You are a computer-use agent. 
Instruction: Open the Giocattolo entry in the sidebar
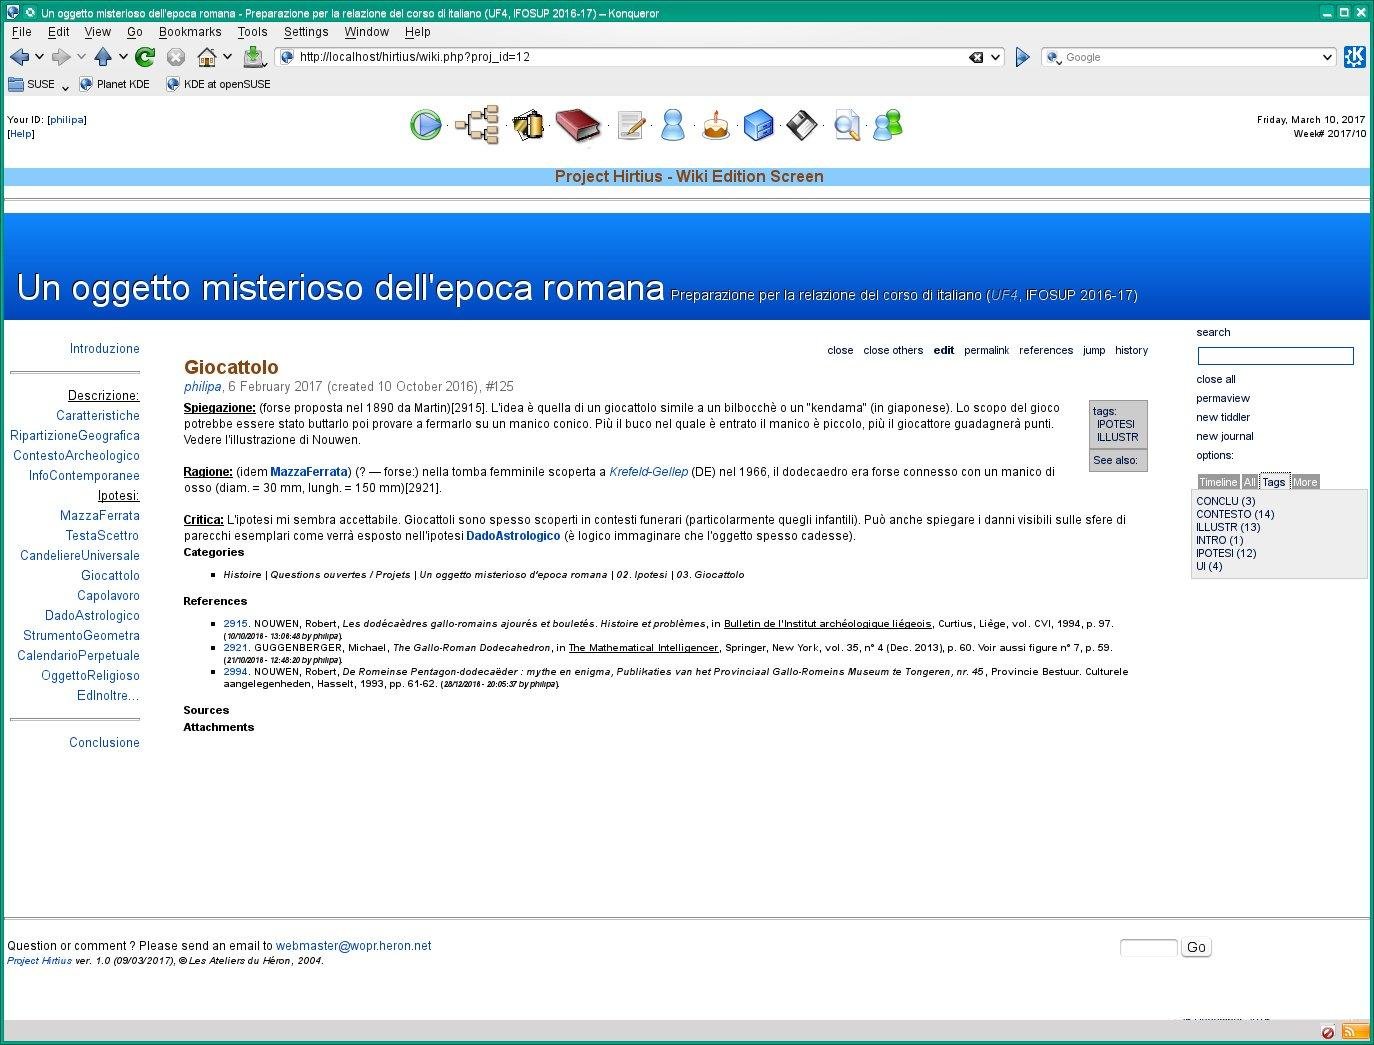110,575
